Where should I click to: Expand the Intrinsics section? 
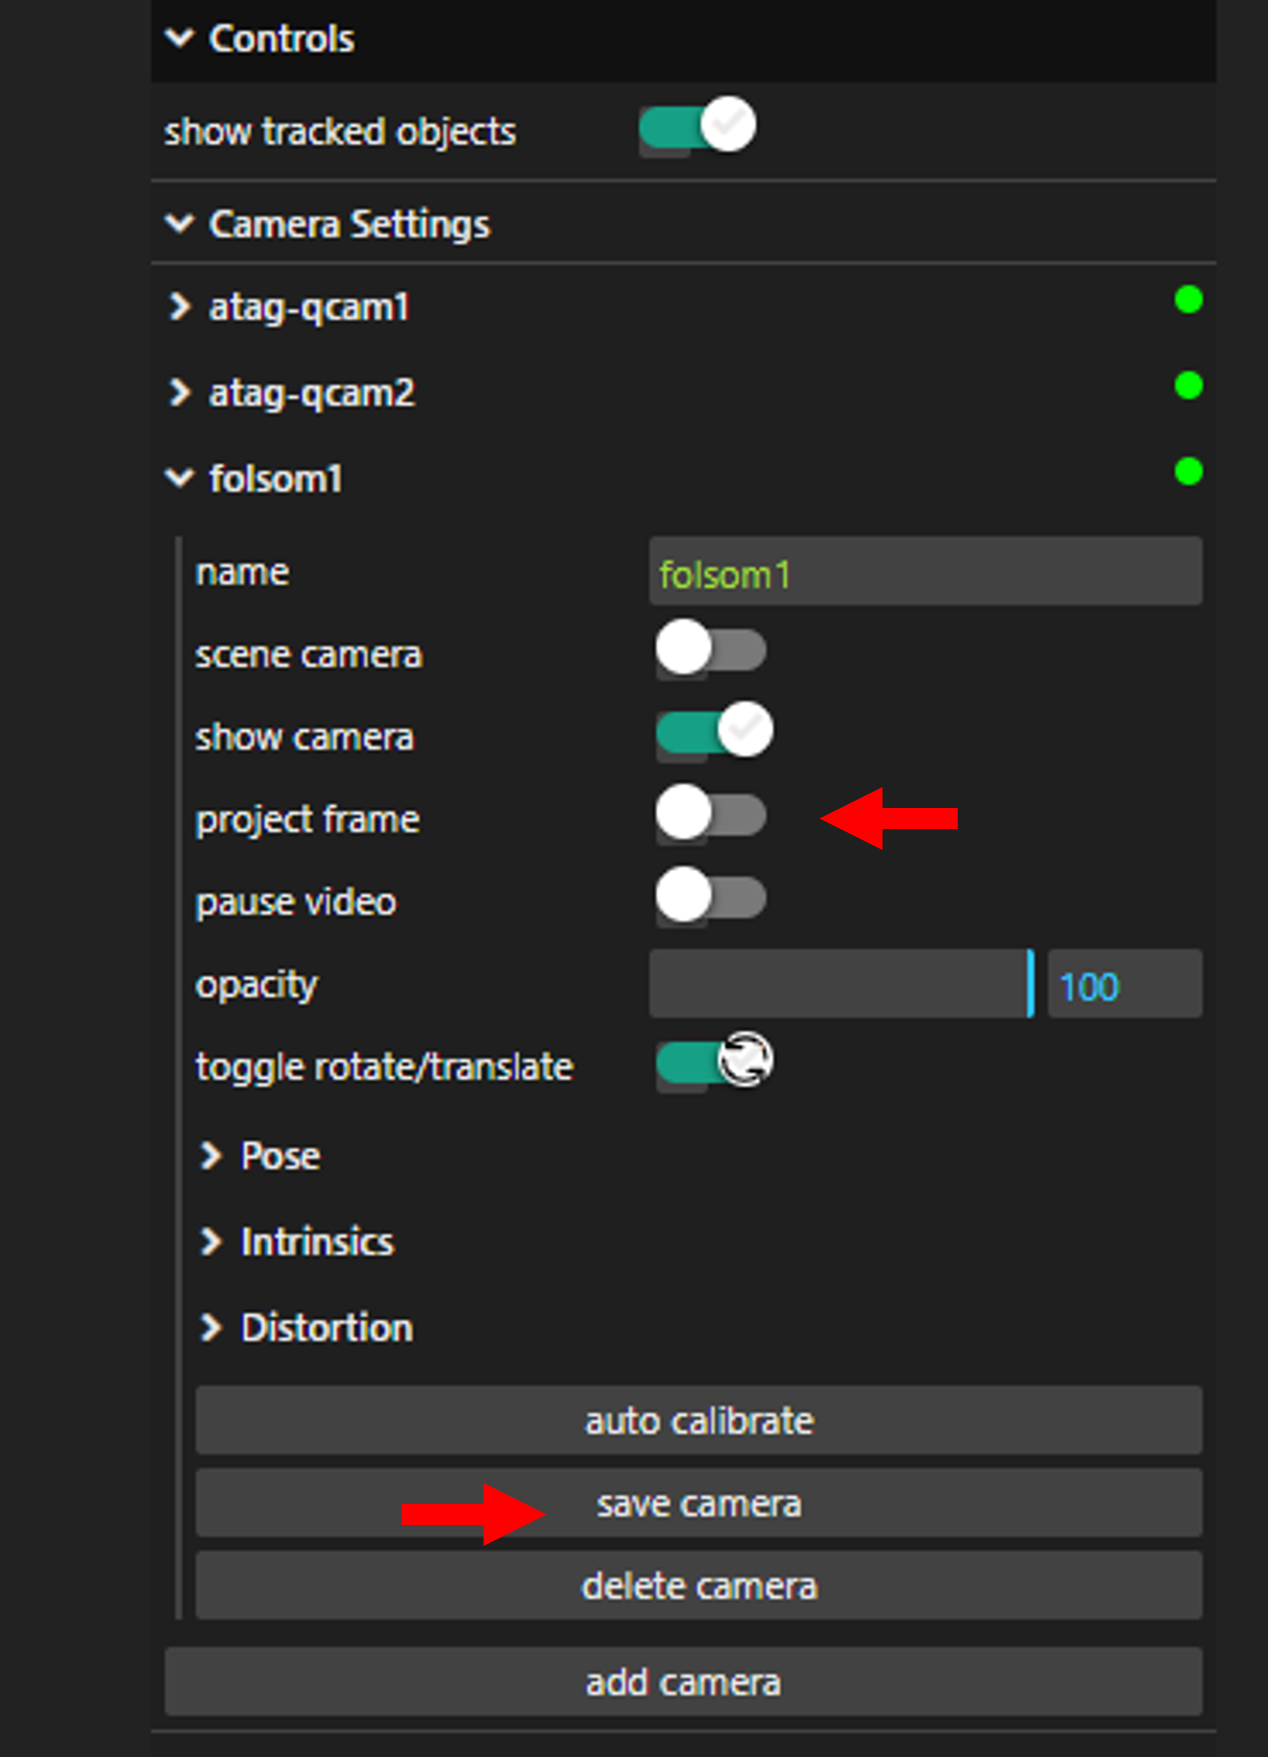pos(213,1242)
